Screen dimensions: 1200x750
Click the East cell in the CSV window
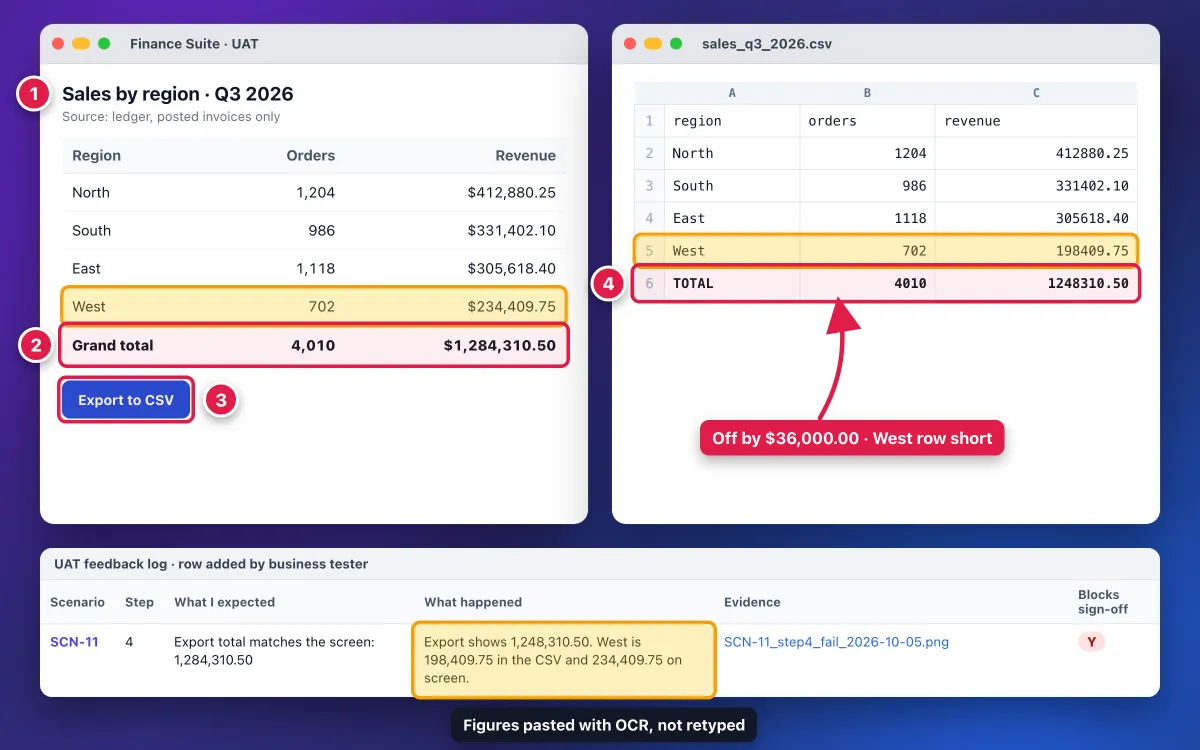[x=732, y=218]
